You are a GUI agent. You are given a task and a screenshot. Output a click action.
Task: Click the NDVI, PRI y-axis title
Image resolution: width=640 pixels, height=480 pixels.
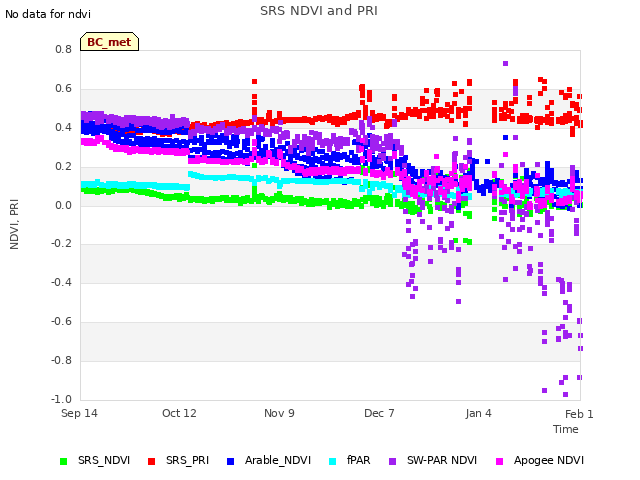tap(14, 224)
